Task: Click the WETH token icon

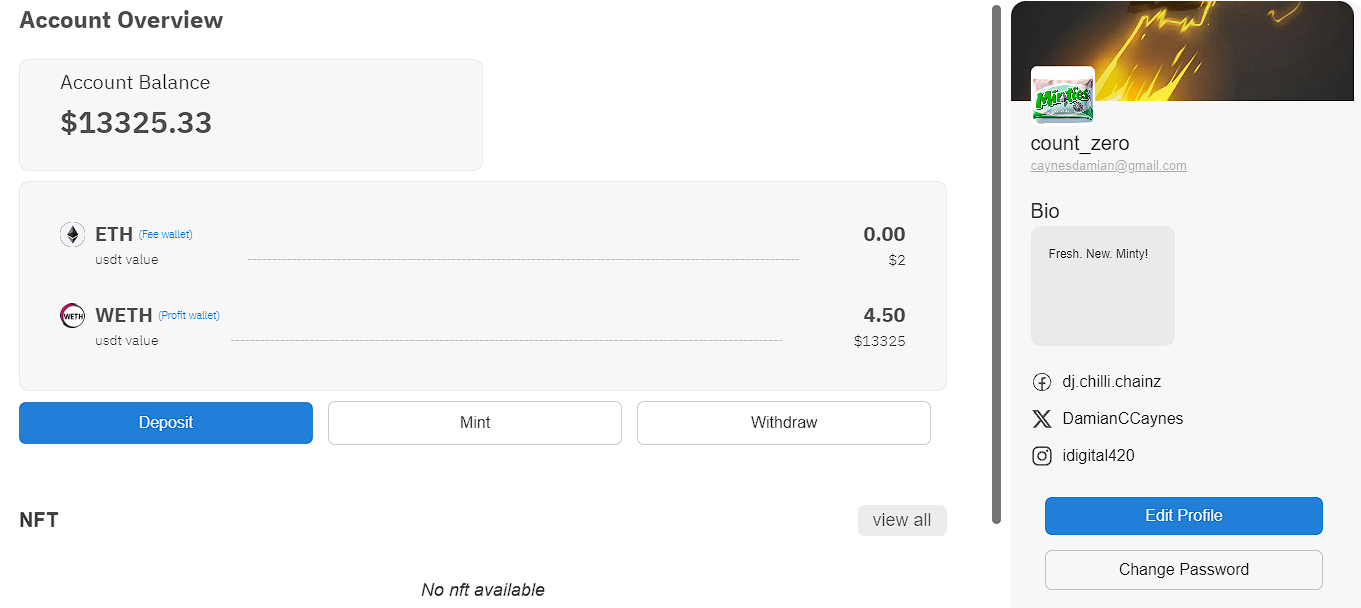Action: pyautogui.click(x=72, y=316)
